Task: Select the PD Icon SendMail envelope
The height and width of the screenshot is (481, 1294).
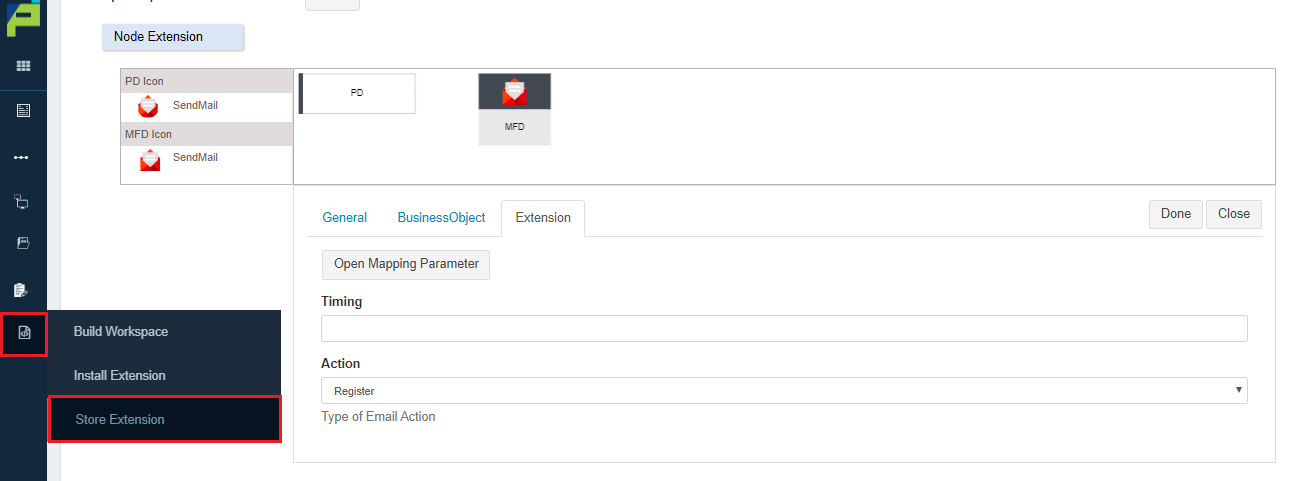Action: pos(148,105)
